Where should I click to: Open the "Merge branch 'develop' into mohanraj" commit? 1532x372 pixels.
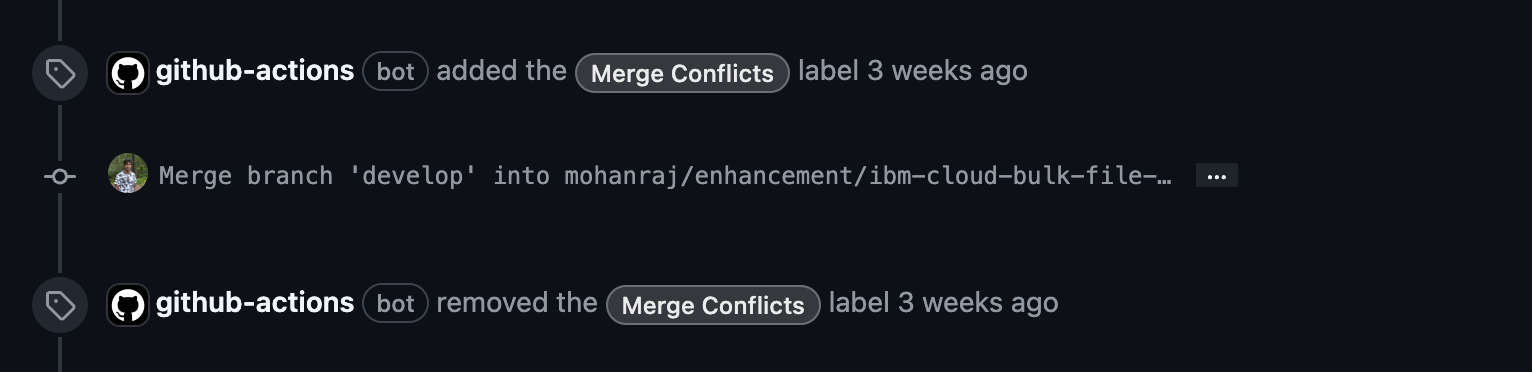pyautogui.click(x=665, y=176)
